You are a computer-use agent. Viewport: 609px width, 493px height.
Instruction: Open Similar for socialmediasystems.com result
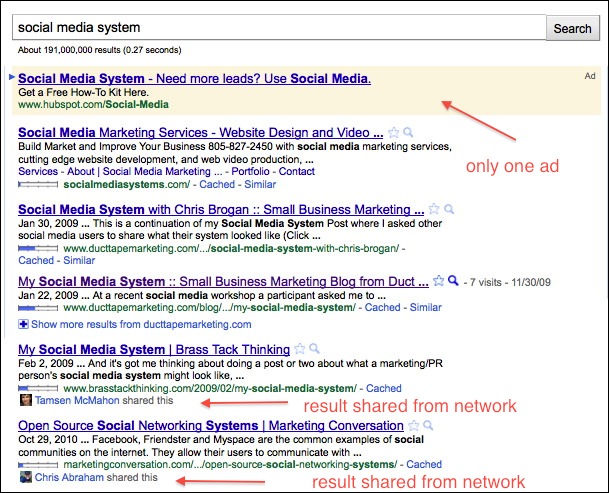(x=260, y=184)
